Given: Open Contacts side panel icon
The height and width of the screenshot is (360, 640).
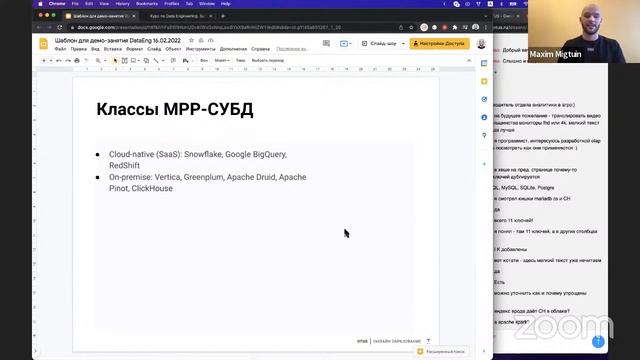Looking at the screenshot, I should click(x=484, y=117).
